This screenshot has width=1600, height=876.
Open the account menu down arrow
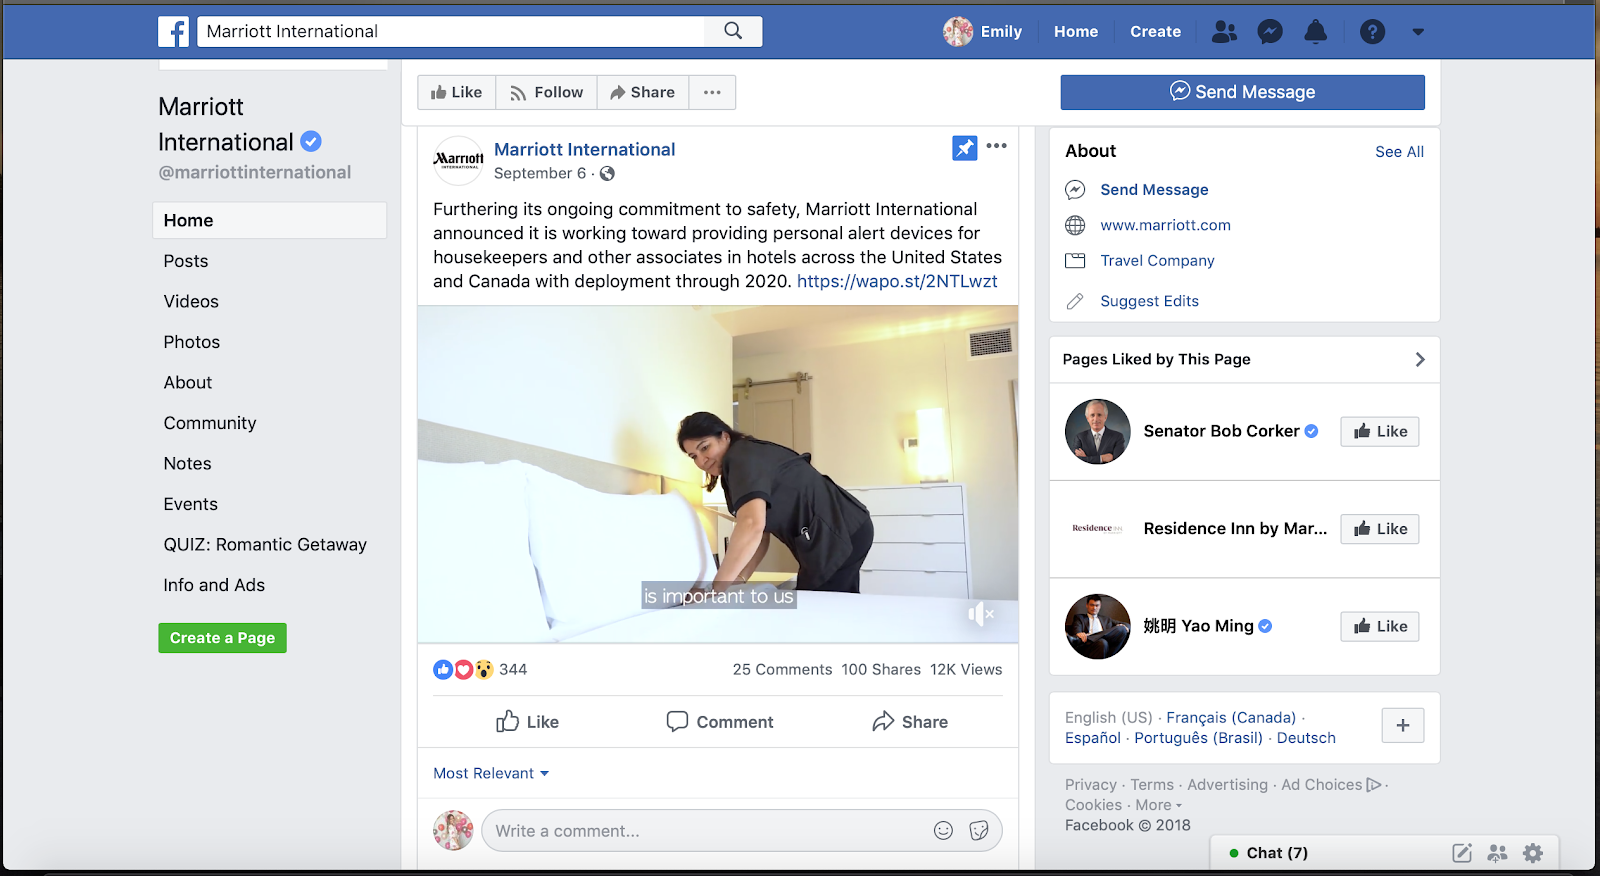(x=1418, y=32)
